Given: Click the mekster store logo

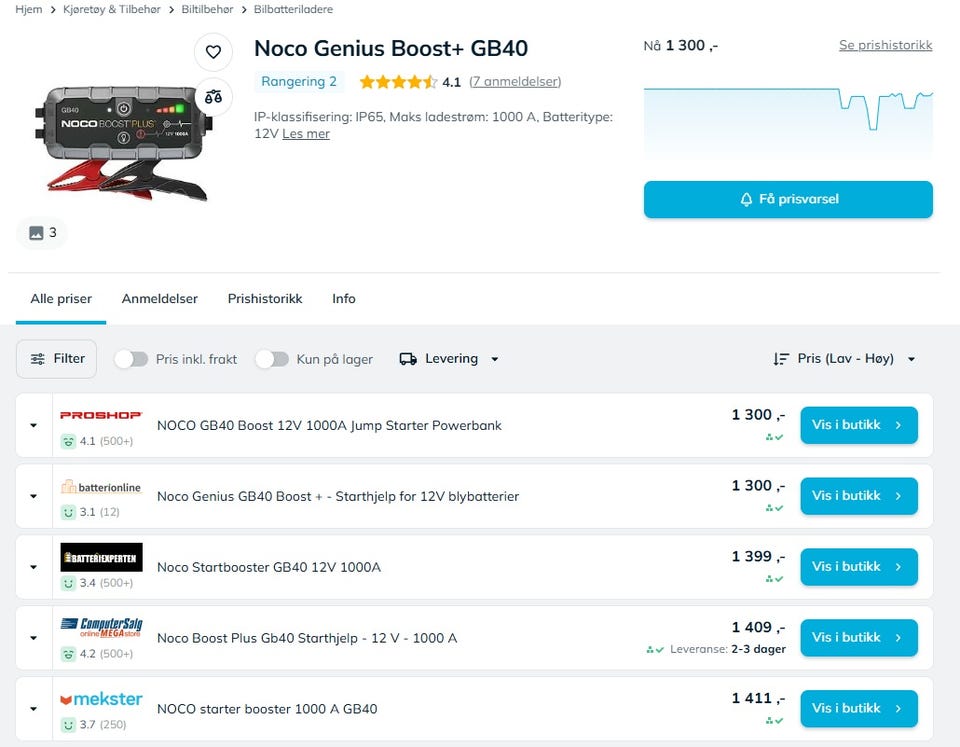Looking at the screenshot, I should coord(101,699).
